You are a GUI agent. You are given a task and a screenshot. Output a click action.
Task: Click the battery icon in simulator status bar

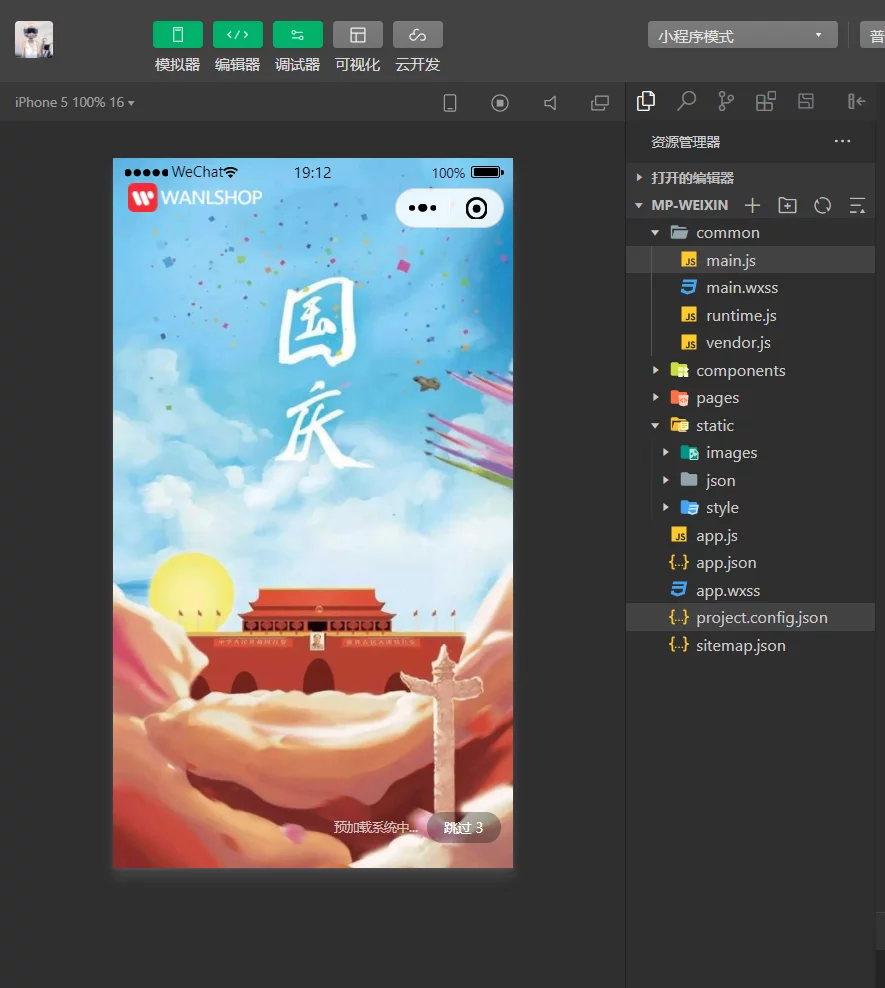488,172
